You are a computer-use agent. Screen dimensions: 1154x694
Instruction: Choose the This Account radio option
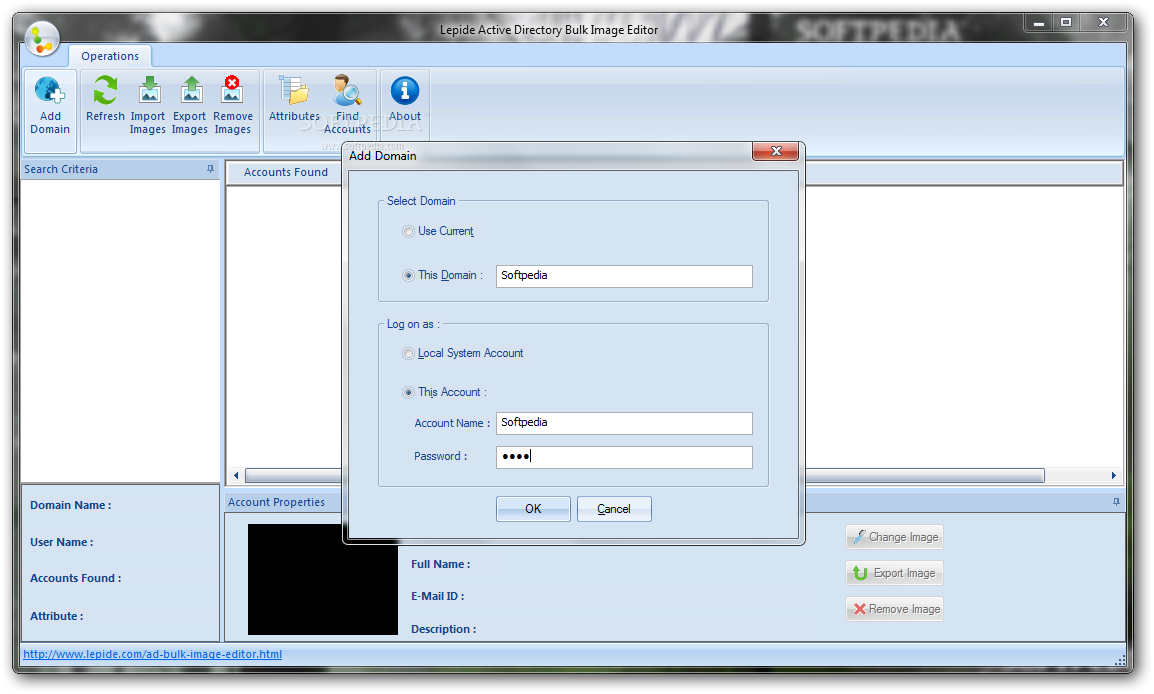click(408, 393)
